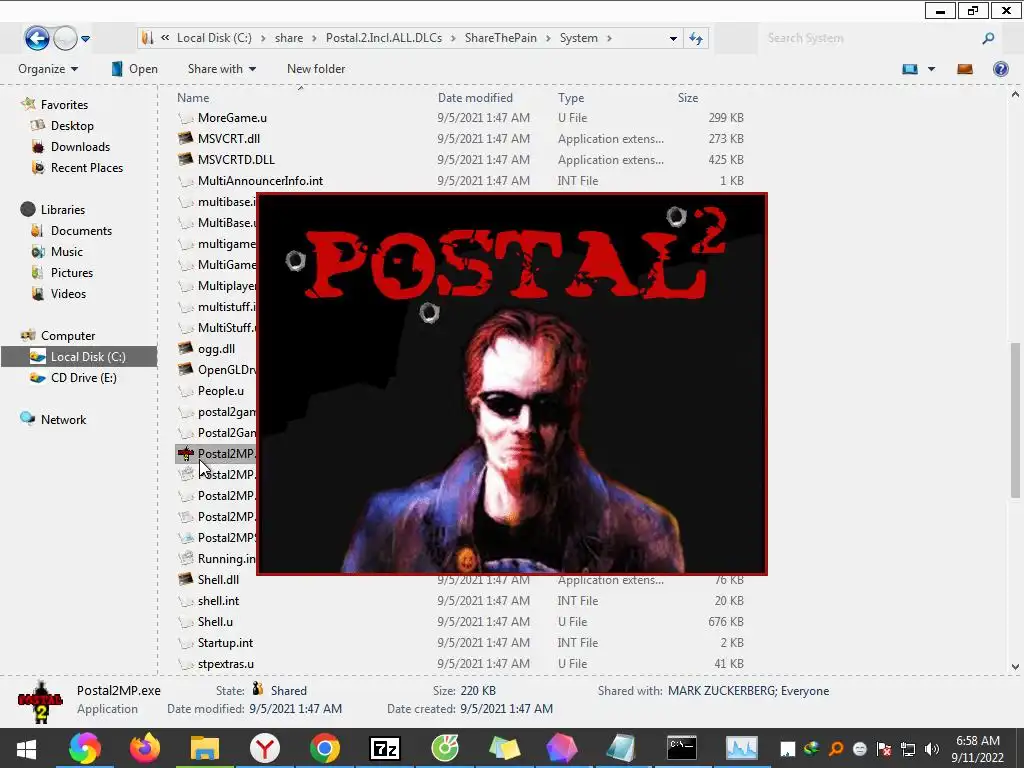Open the Pictures library
This screenshot has width=1024, height=768.
(72, 272)
